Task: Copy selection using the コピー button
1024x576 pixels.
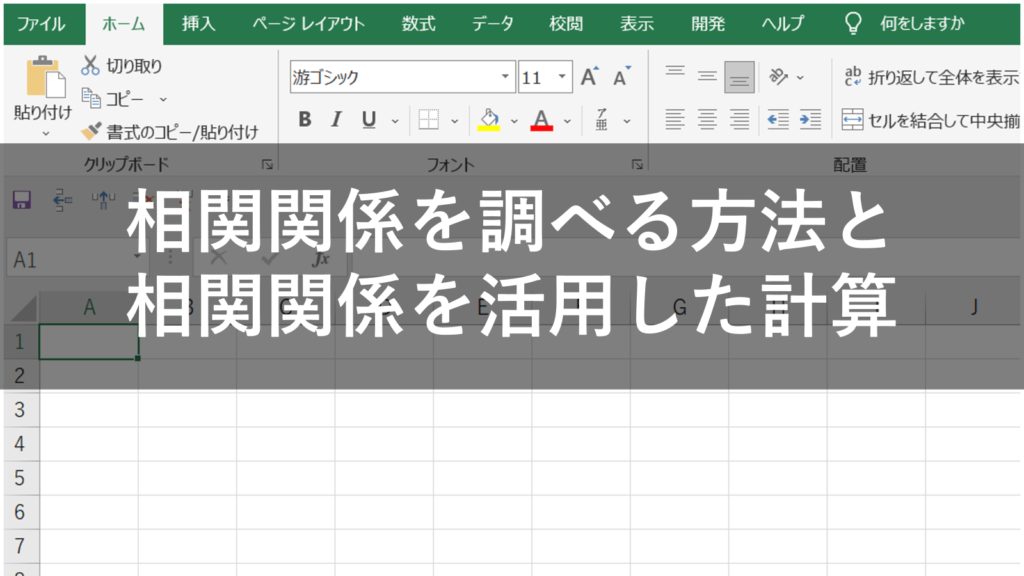Action: pyautogui.click(x=112, y=99)
